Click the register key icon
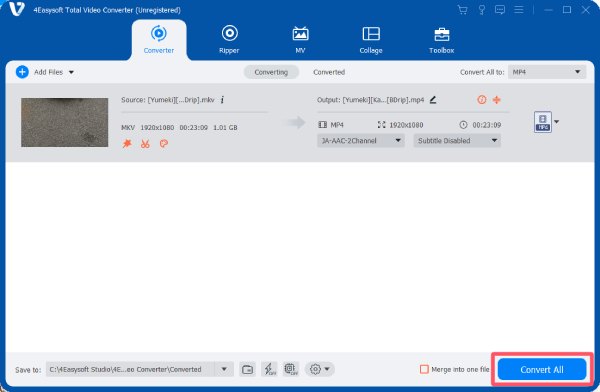 tap(481, 10)
